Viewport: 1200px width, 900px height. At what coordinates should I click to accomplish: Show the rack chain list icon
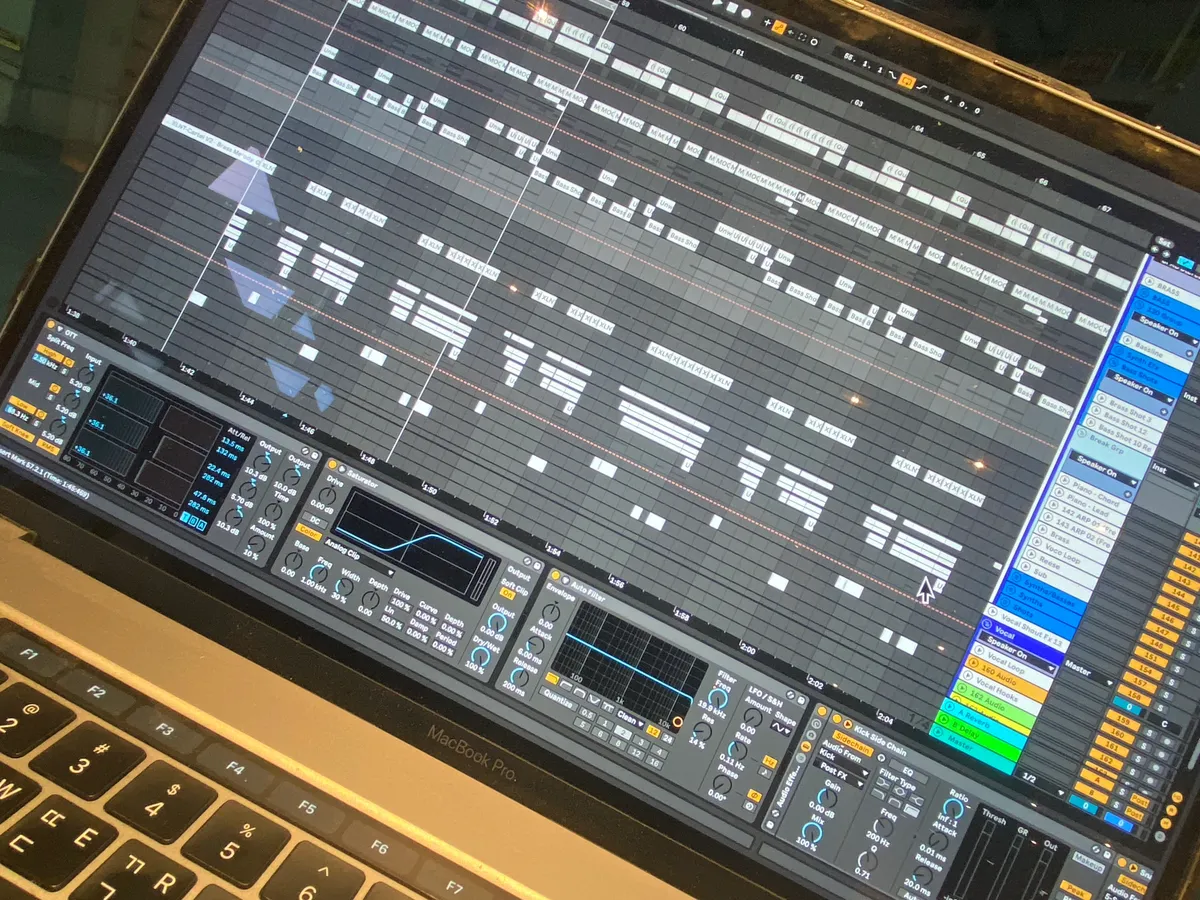811,735
